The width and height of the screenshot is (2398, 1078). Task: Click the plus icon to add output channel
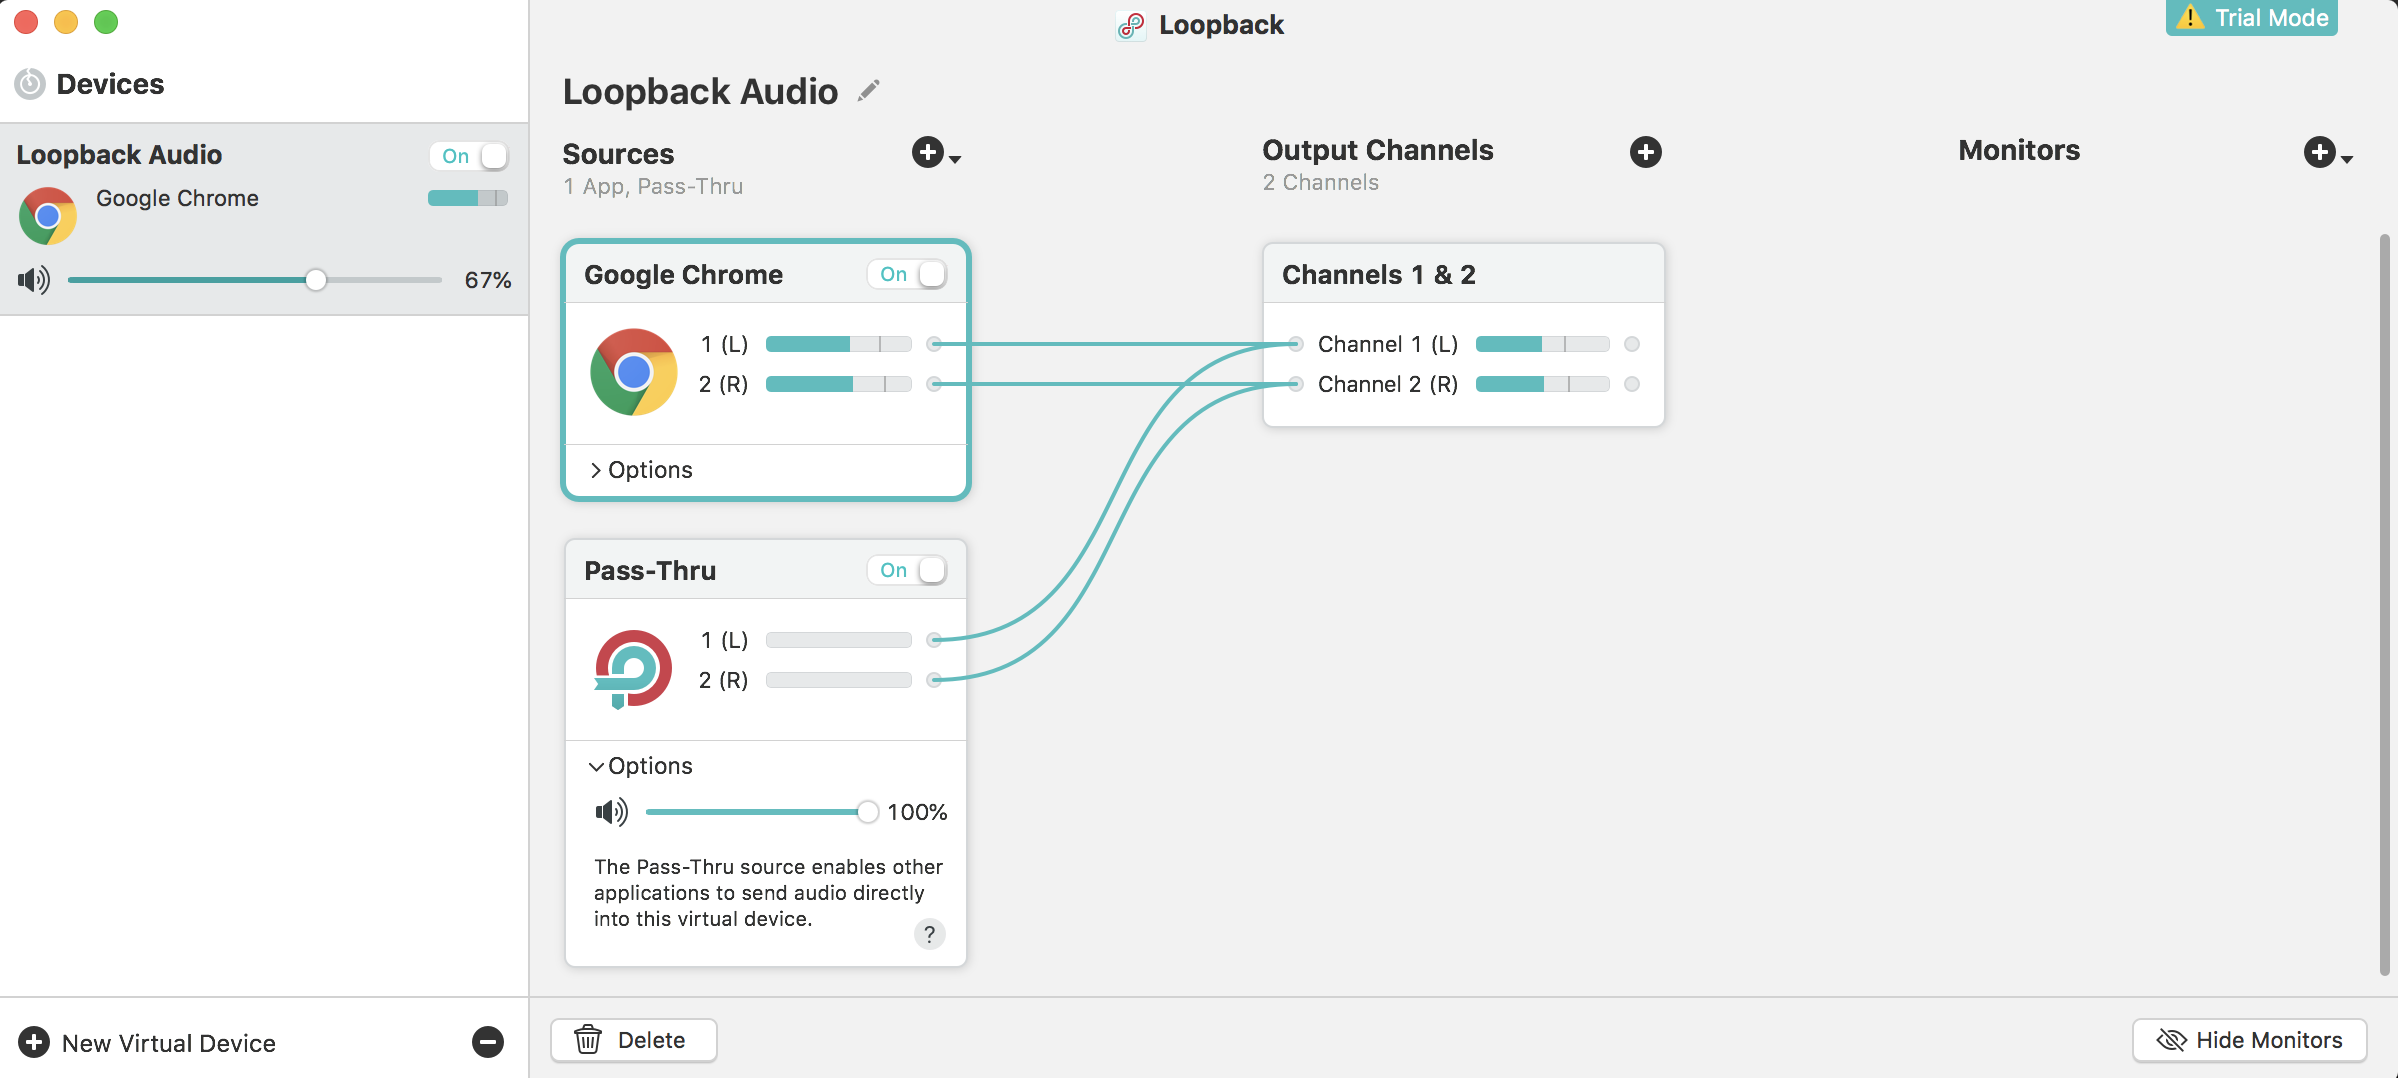pos(1645,152)
